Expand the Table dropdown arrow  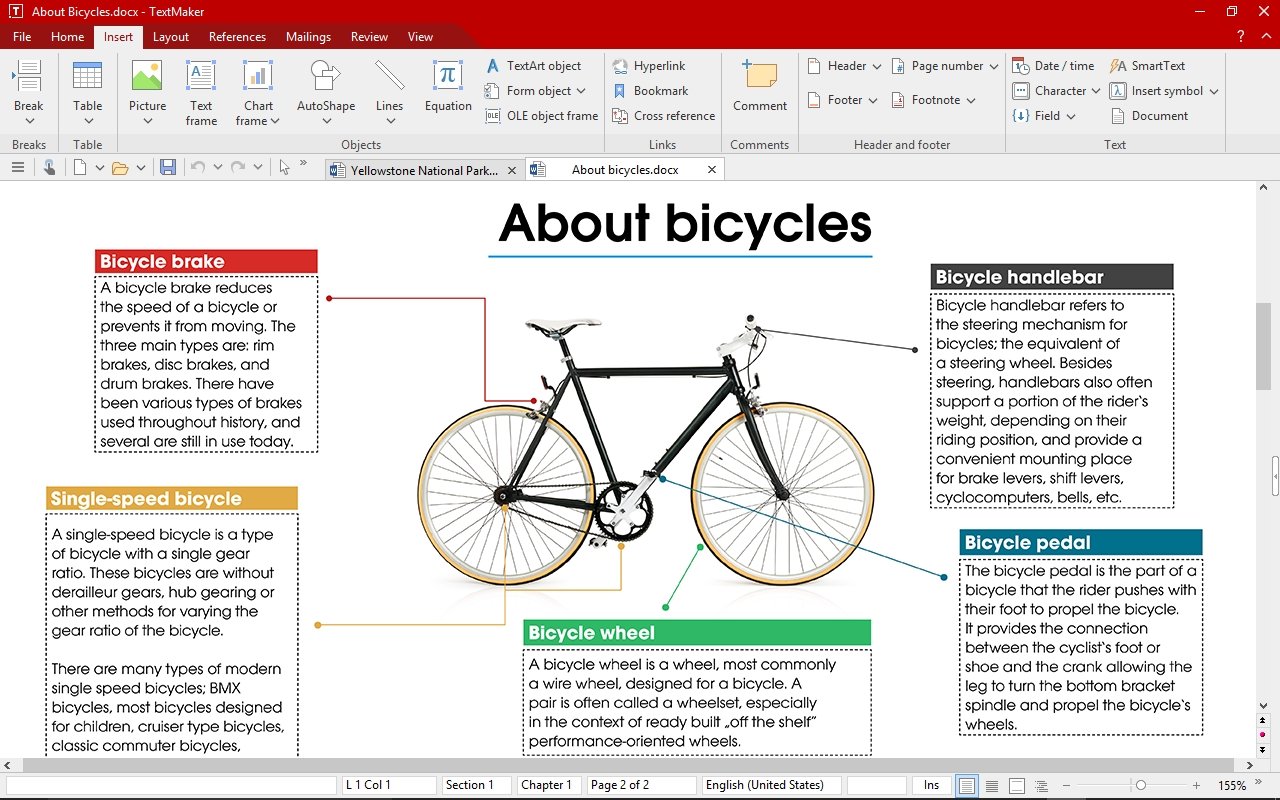88,122
